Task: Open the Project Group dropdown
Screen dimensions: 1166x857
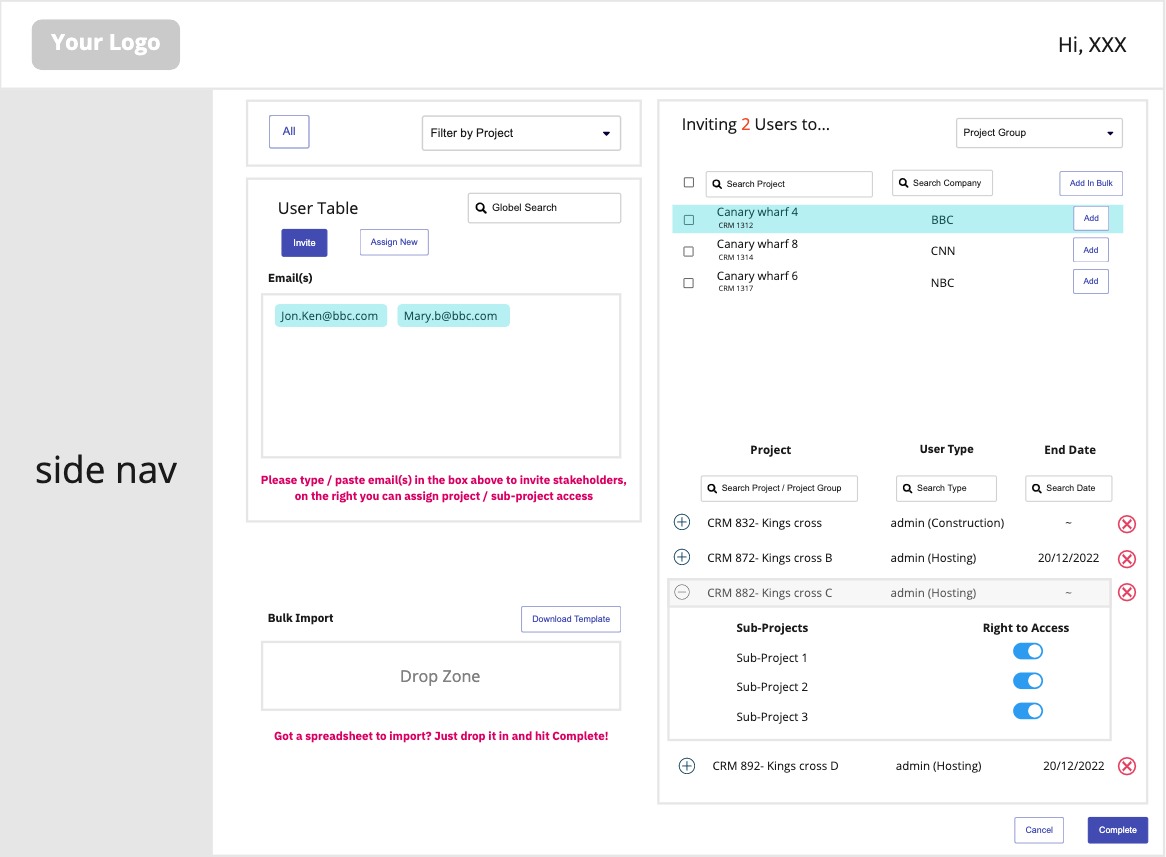Action: pos(1038,133)
